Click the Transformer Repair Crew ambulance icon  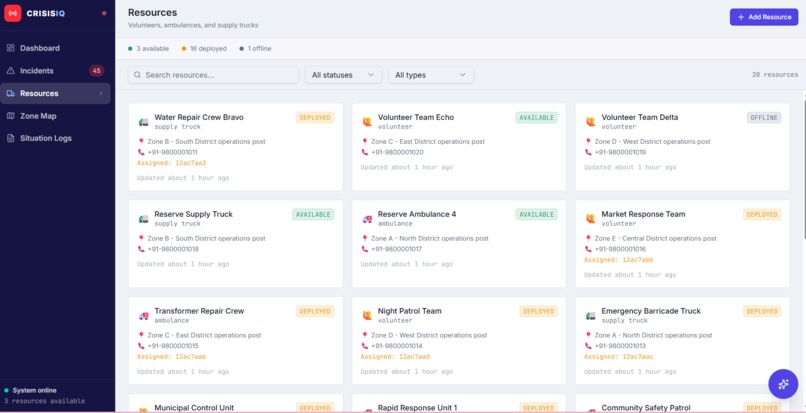(x=143, y=316)
